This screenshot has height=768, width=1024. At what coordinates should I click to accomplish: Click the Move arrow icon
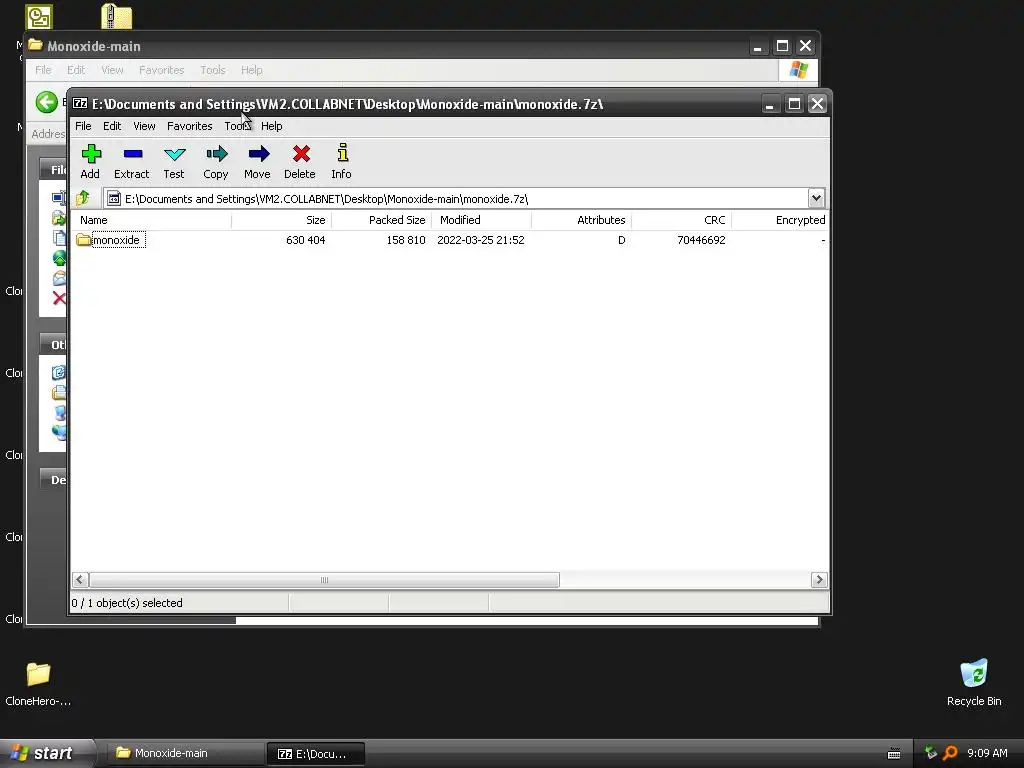[259, 154]
